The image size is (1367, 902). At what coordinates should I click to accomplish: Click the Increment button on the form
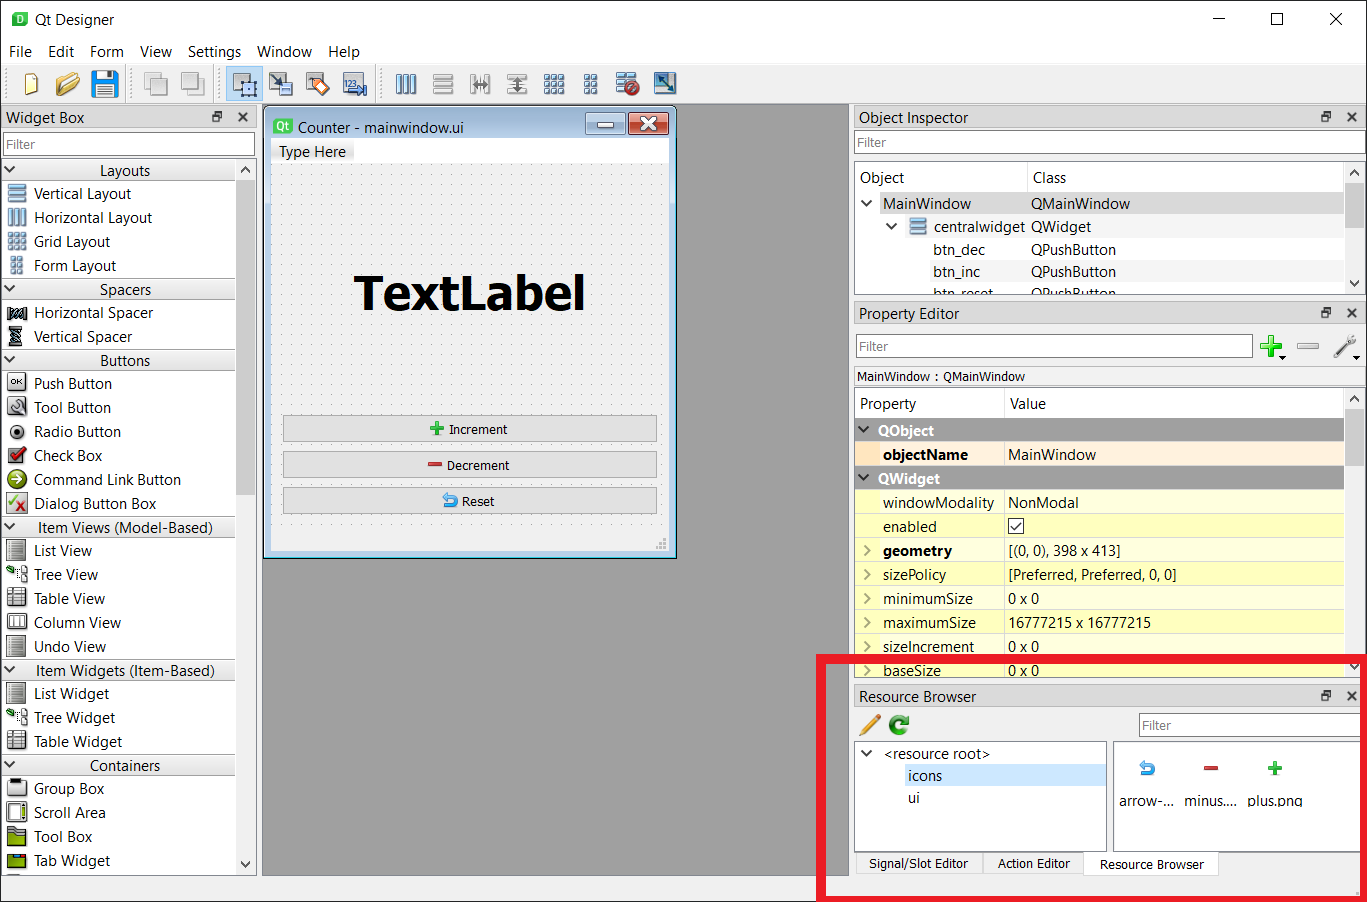(x=469, y=429)
